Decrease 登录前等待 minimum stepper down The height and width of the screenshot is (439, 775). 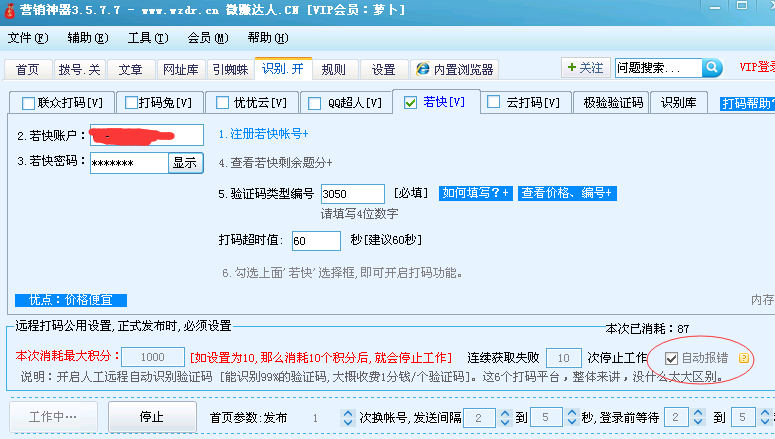(698, 422)
